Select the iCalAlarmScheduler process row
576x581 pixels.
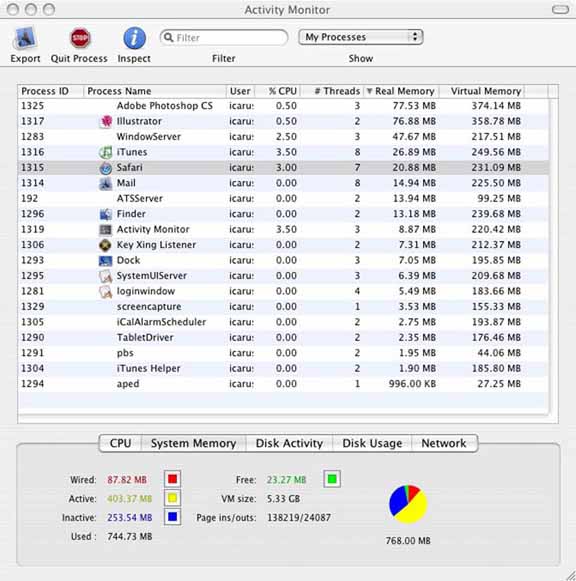(283, 322)
